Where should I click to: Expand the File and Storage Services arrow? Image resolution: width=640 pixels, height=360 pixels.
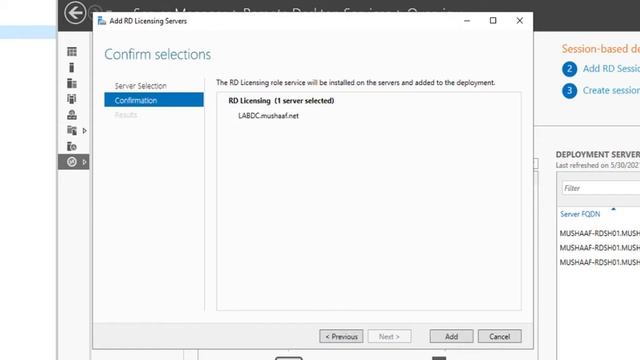point(84,131)
